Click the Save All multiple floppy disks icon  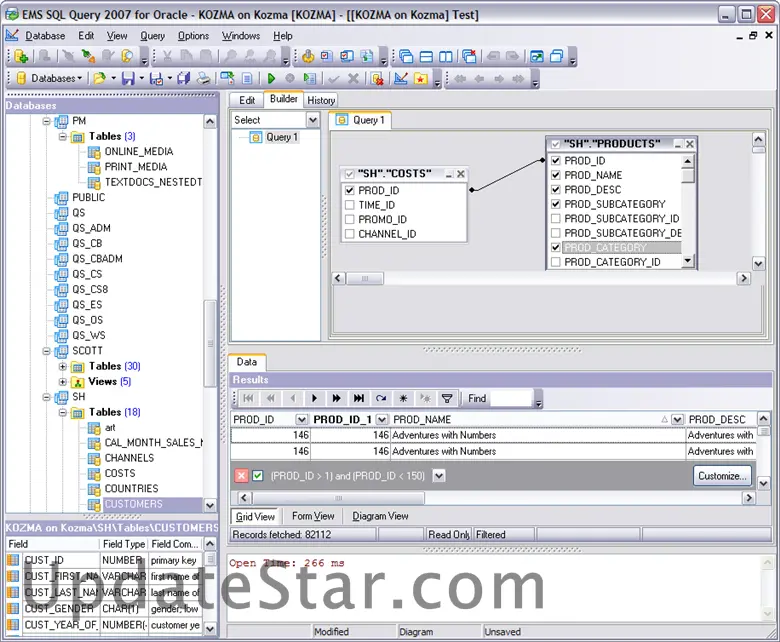(x=184, y=79)
